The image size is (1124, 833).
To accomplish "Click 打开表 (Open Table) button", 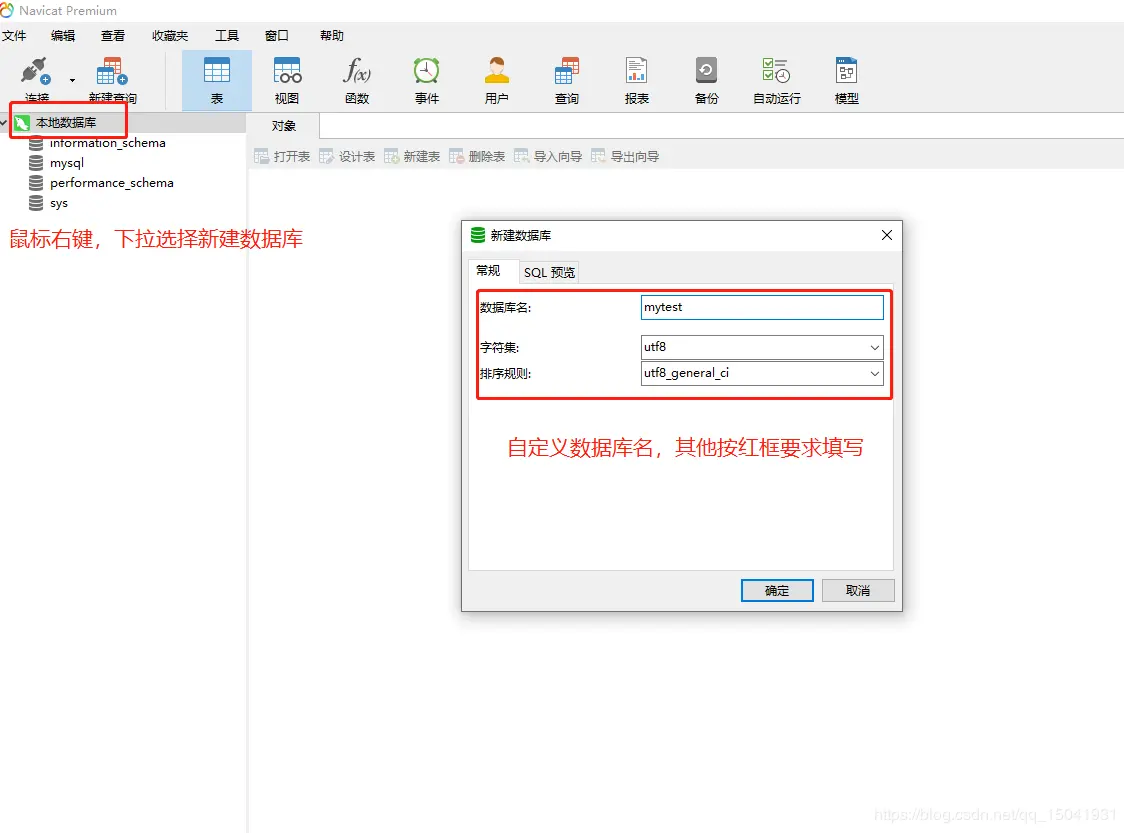I will tap(282, 156).
